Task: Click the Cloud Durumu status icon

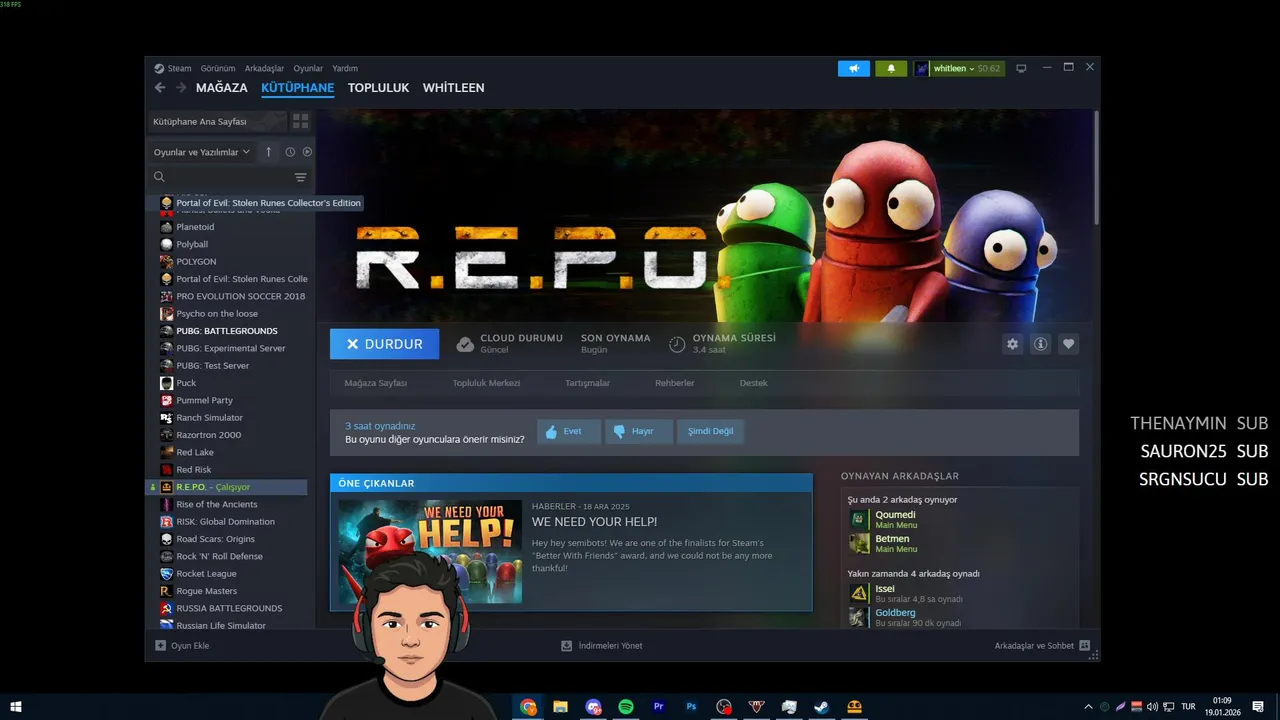Action: 465,344
